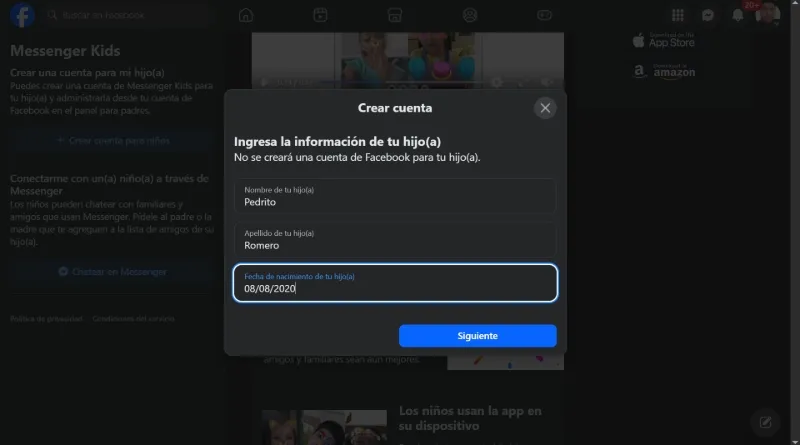This screenshot has width=800, height=445.
Task: Open the Home tab icon
Action: click(x=246, y=15)
